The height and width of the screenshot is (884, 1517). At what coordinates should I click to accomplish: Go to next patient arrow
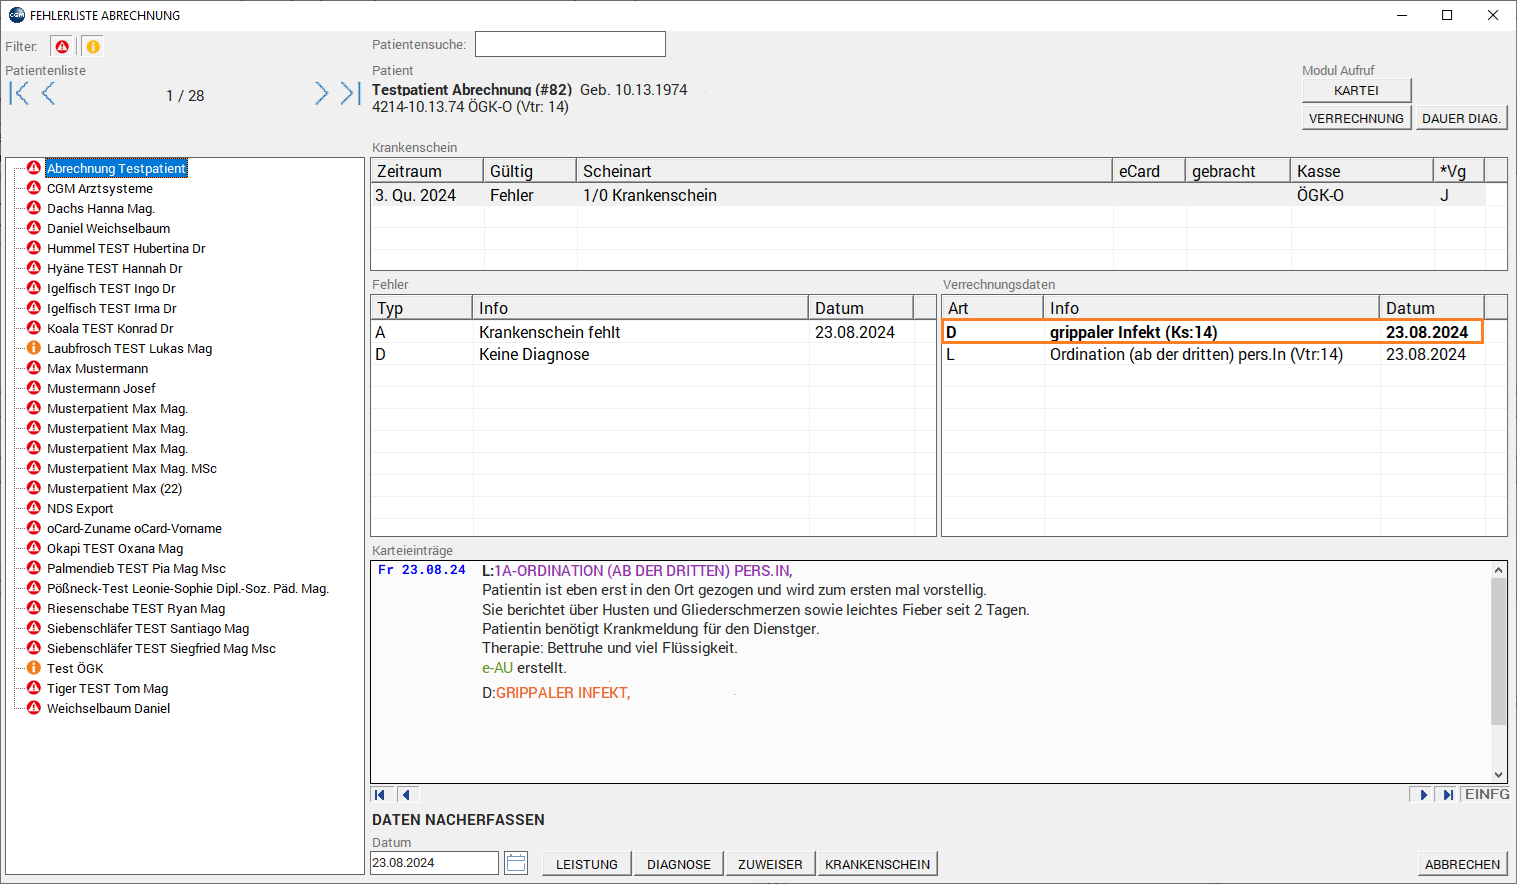coord(321,94)
